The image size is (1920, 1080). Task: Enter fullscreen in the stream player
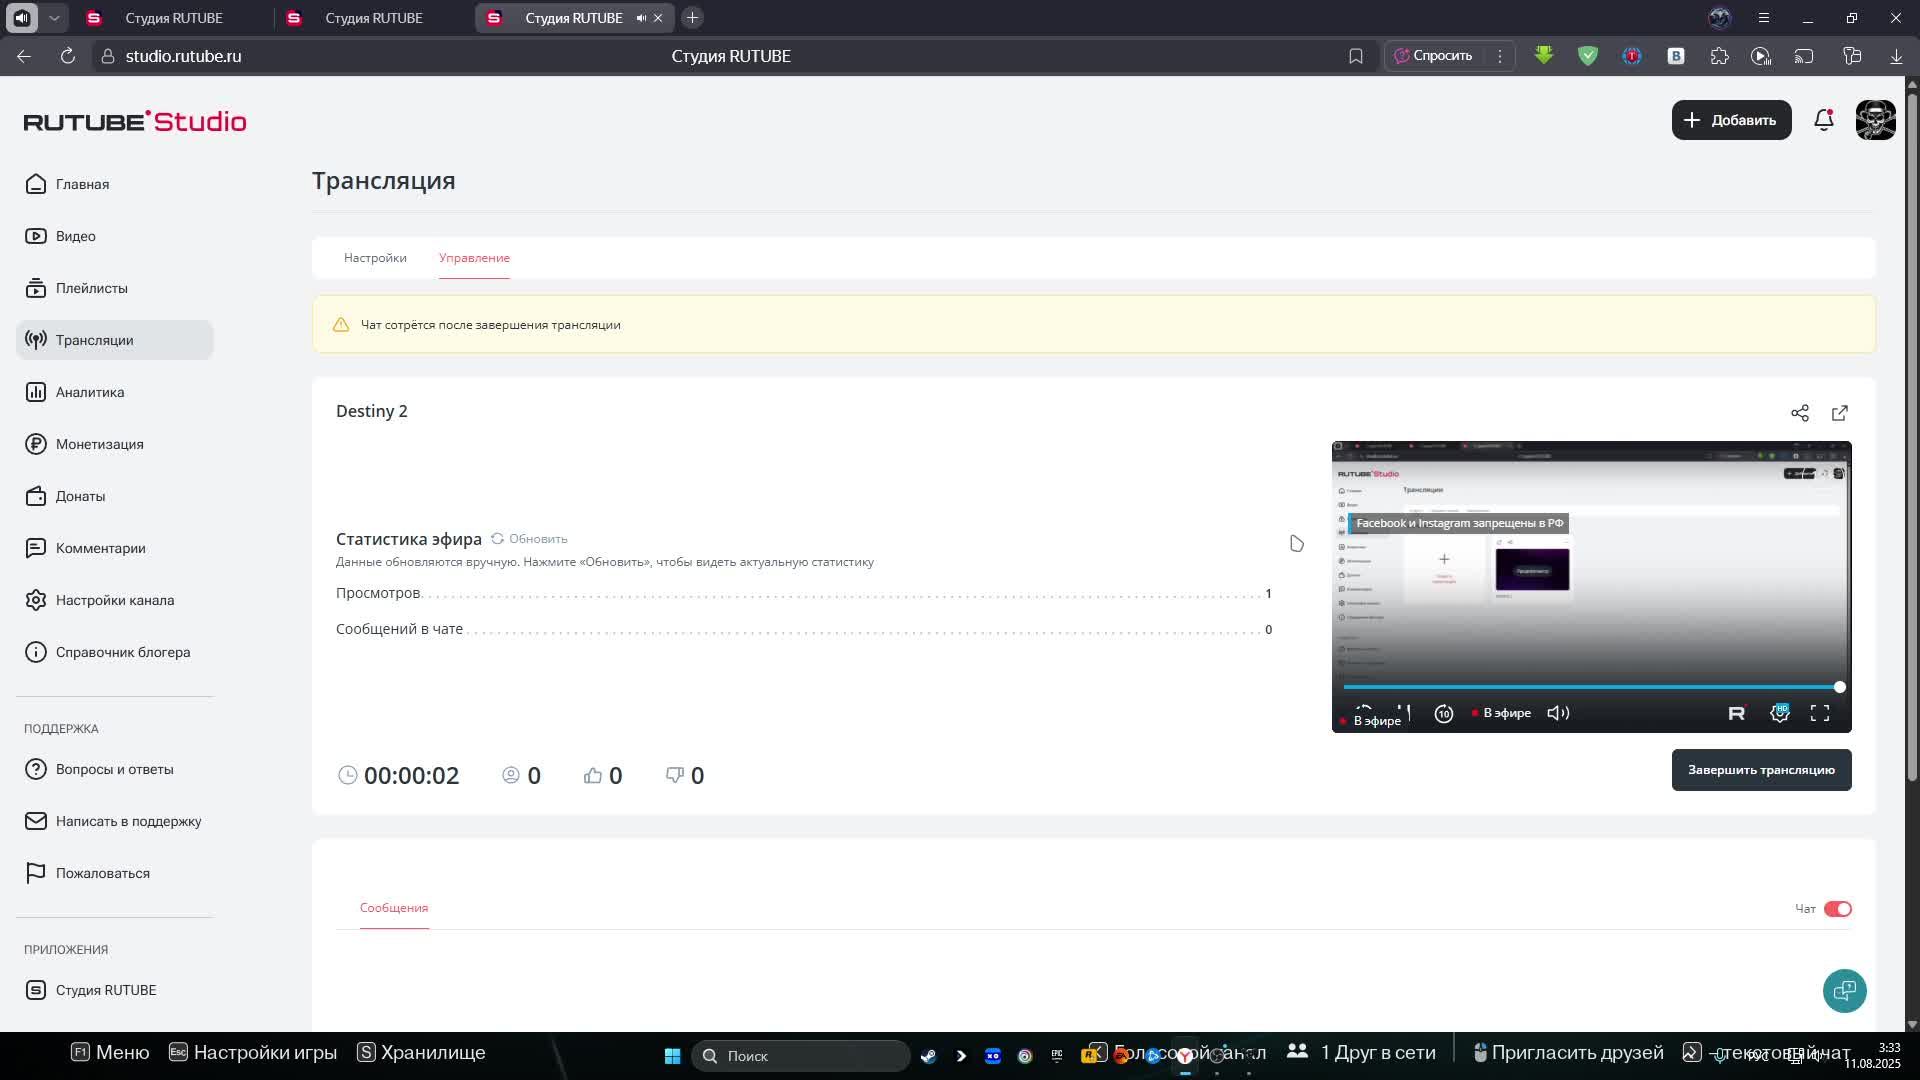coord(1820,713)
